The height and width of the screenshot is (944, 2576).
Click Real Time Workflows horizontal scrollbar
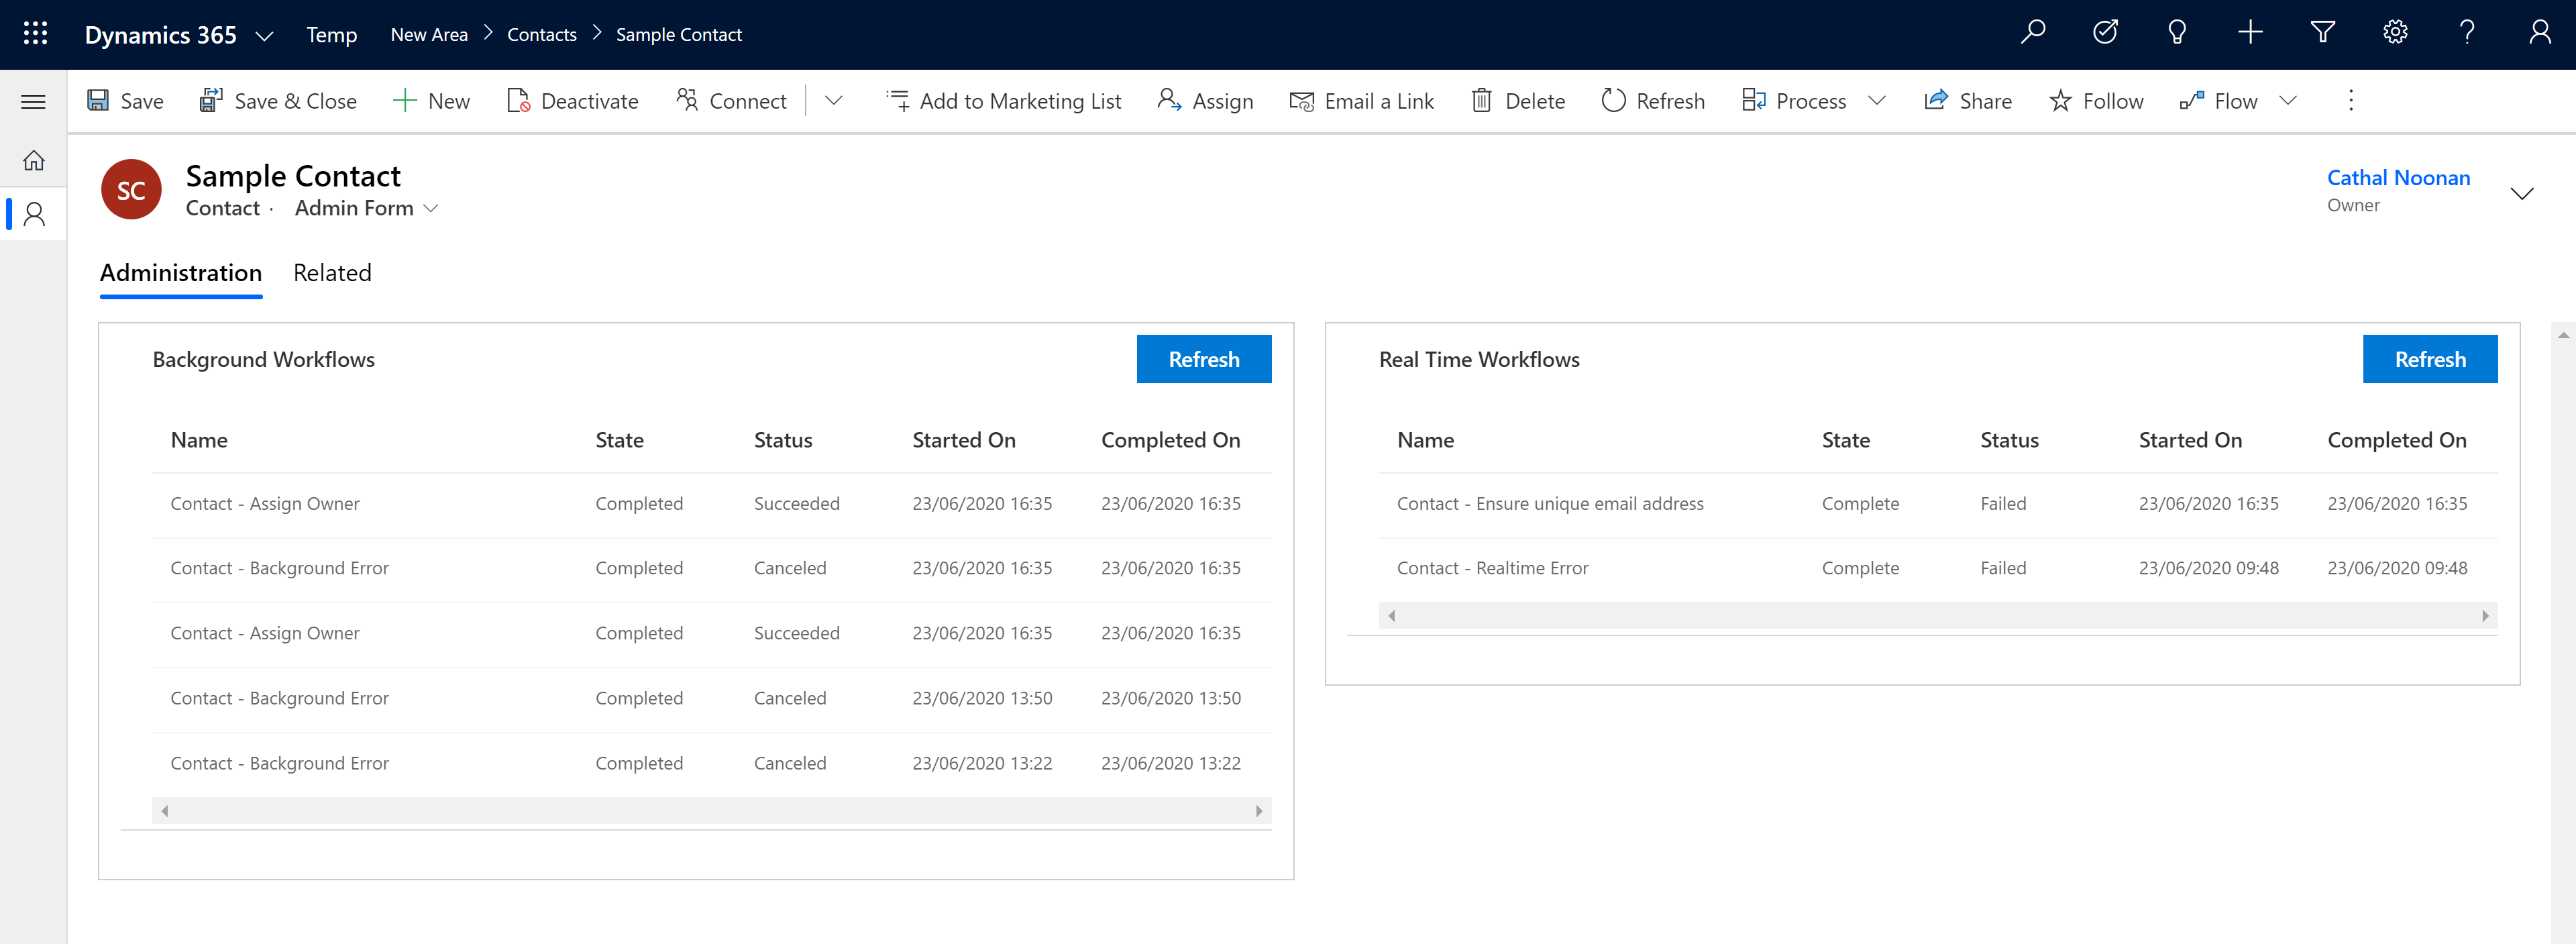1938,616
